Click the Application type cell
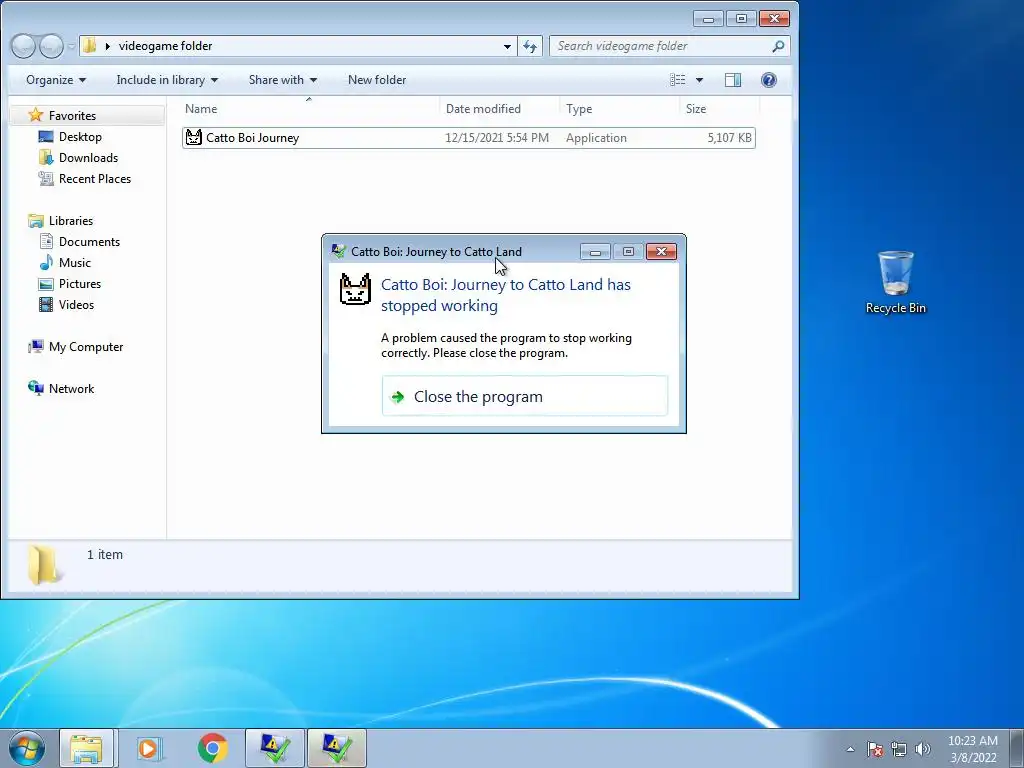Viewport: 1024px width, 768px height. pyautogui.click(x=596, y=137)
